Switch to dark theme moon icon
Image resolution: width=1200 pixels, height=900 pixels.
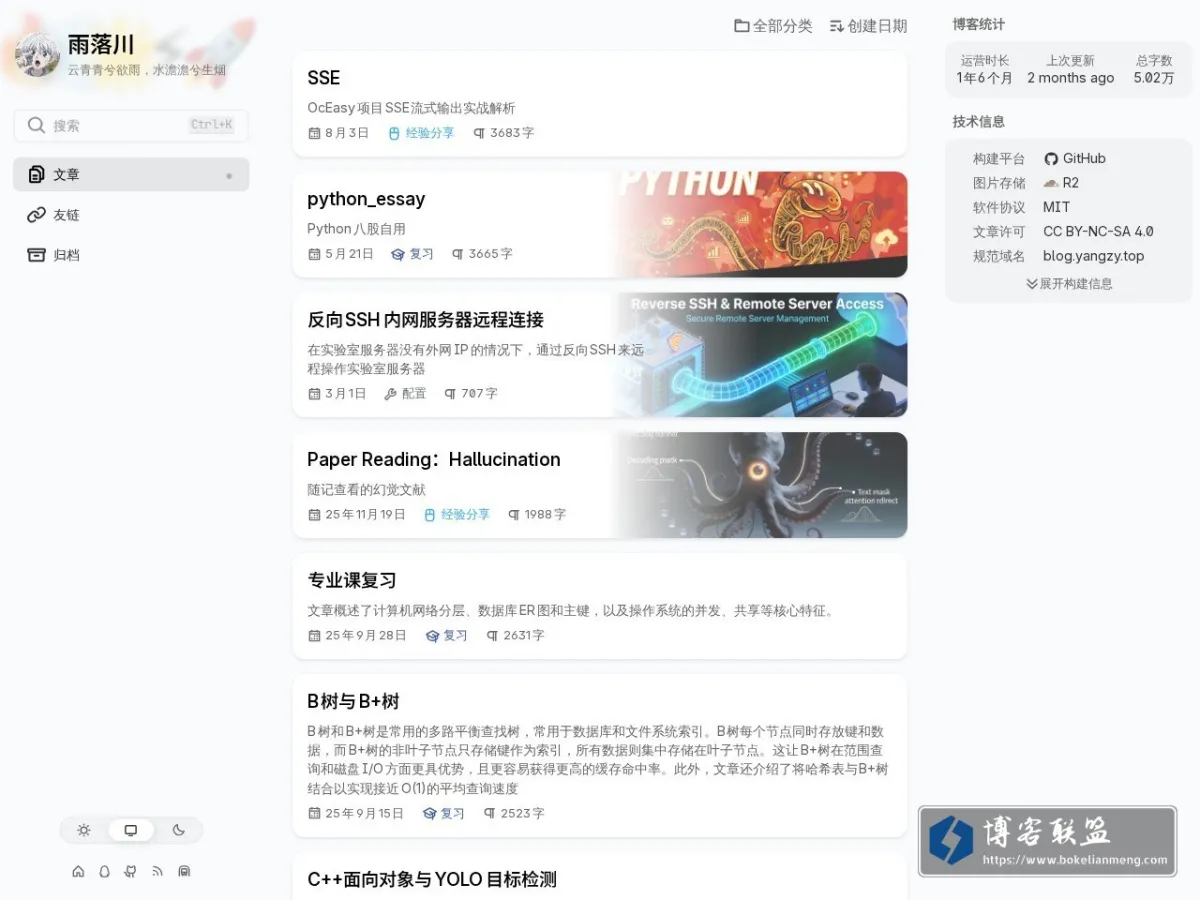point(179,830)
